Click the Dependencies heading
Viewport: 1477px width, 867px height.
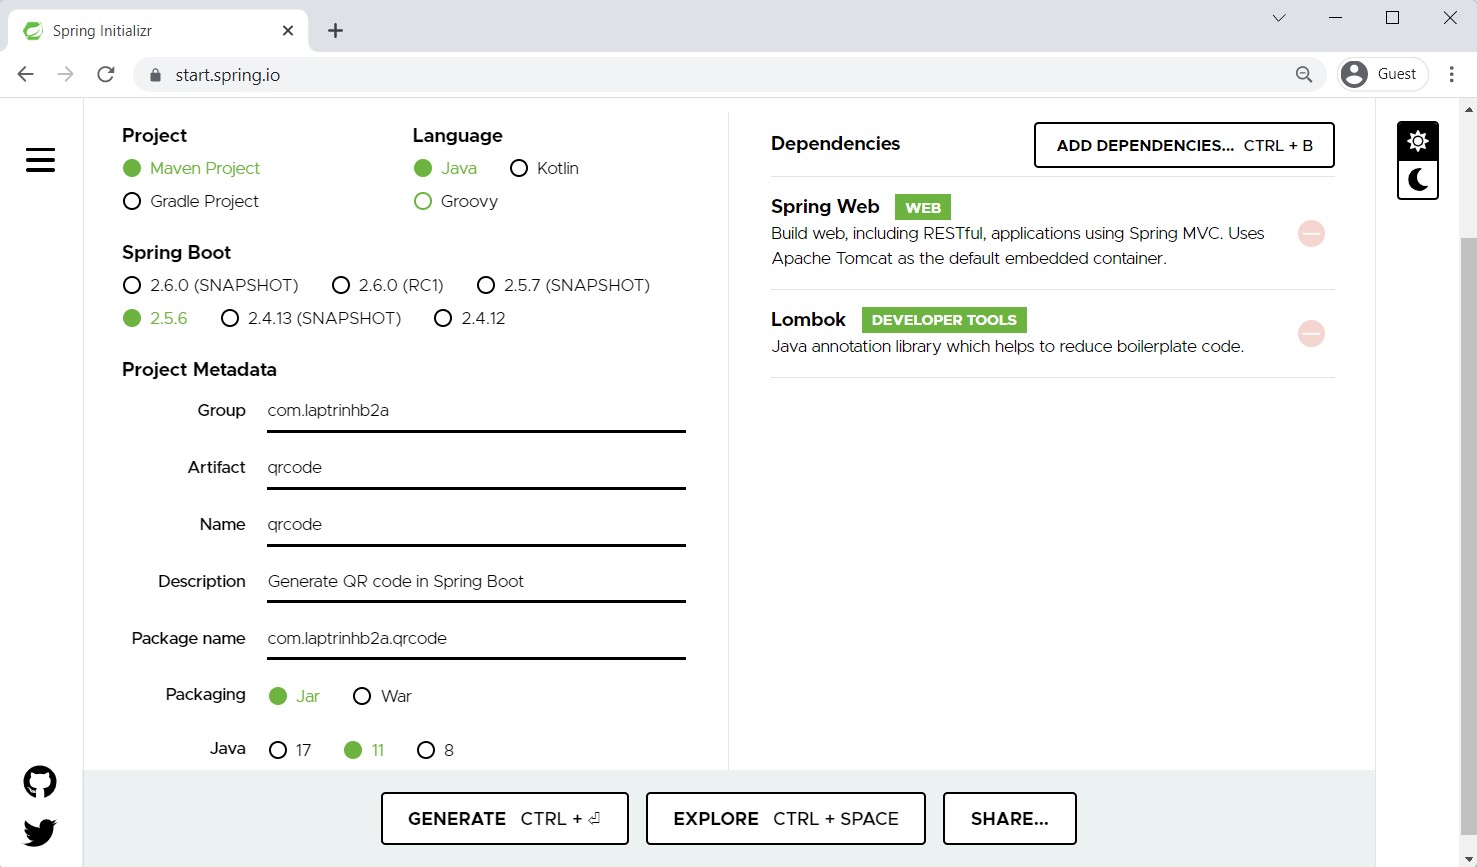(x=835, y=143)
